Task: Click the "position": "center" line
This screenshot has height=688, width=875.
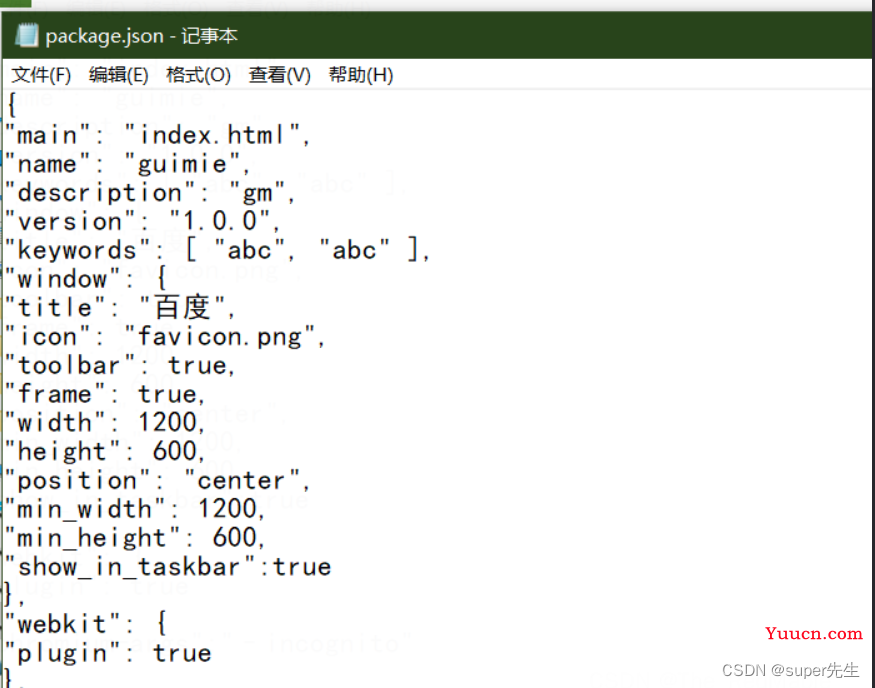Action: (x=157, y=480)
